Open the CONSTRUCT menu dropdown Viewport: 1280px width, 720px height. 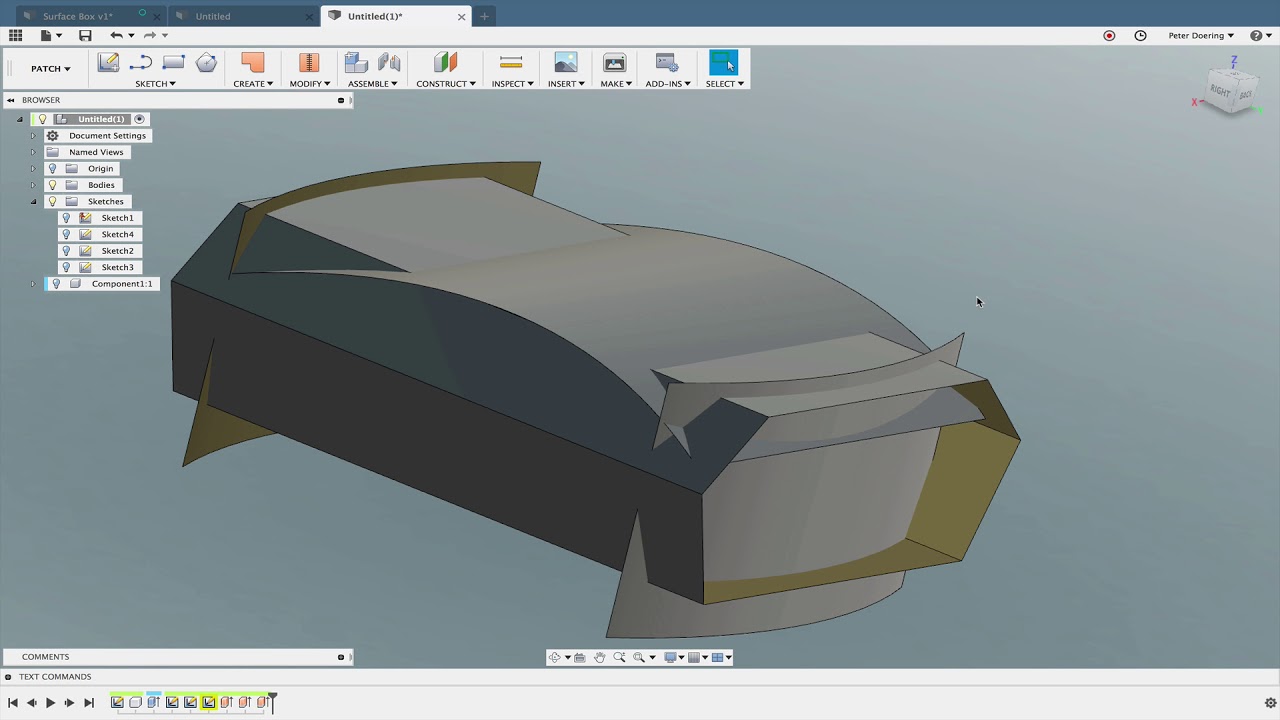click(445, 84)
